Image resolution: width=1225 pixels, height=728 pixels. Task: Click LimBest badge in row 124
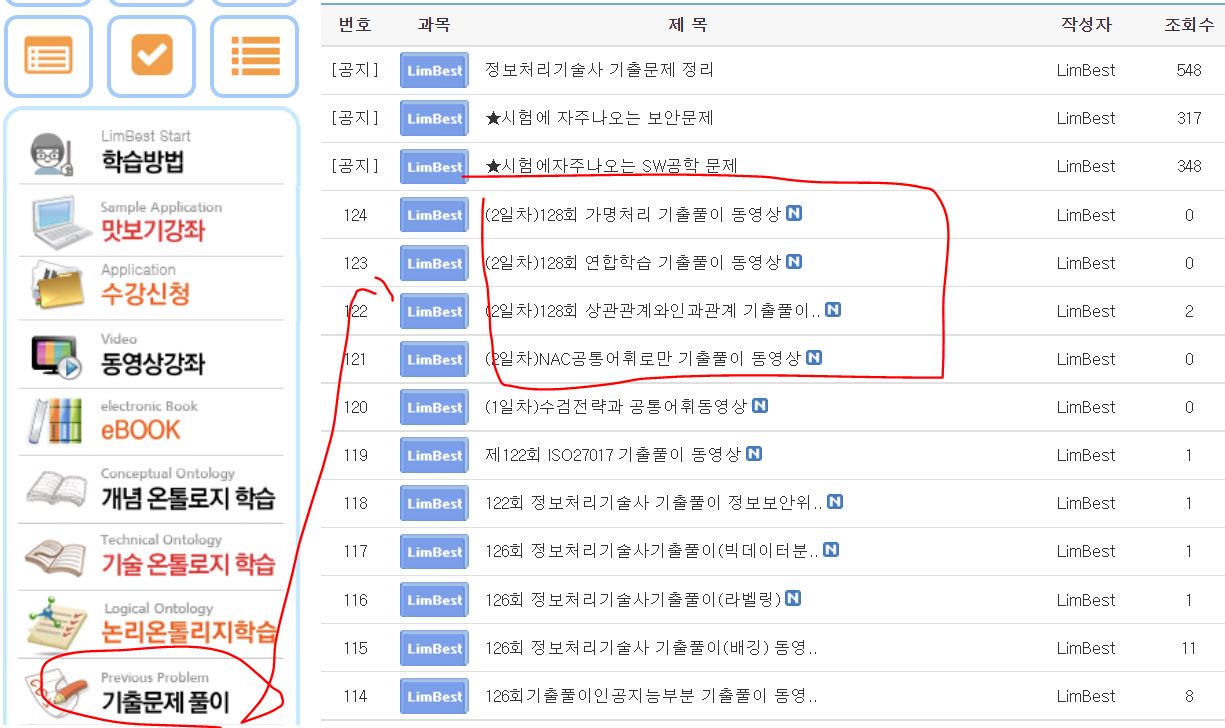pyautogui.click(x=434, y=215)
